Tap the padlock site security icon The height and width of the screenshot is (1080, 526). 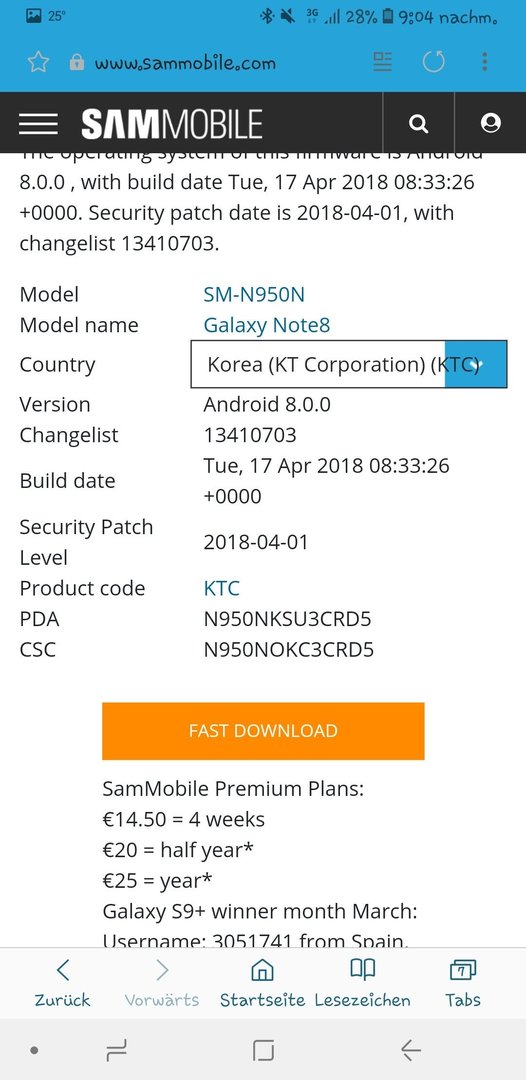[x=76, y=63]
